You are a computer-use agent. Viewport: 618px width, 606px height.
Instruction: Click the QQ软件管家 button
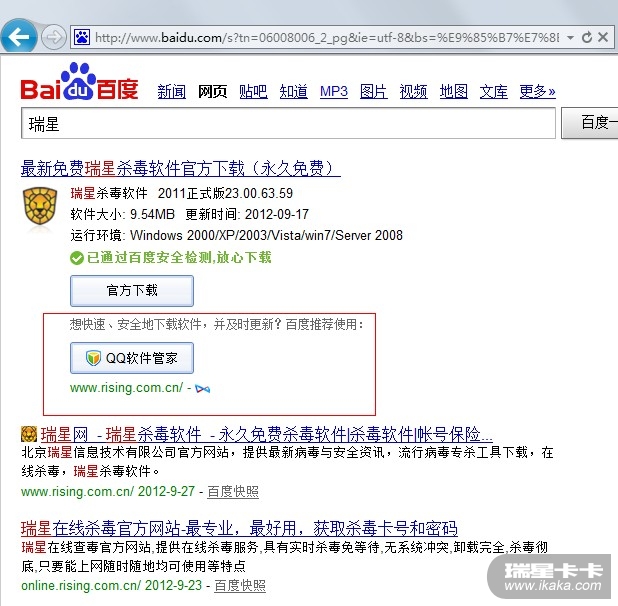pyautogui.click(x=132, y=358)
